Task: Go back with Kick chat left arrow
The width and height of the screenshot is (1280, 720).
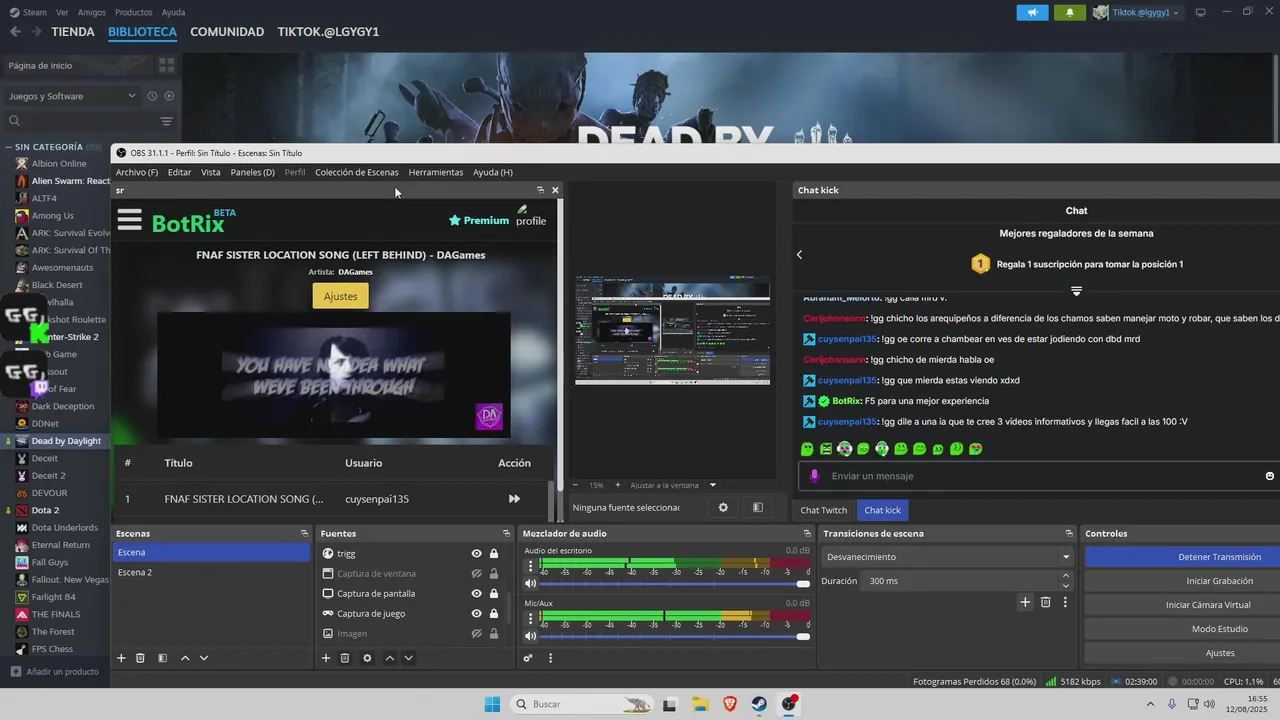Action: click(x=800, y=255)
